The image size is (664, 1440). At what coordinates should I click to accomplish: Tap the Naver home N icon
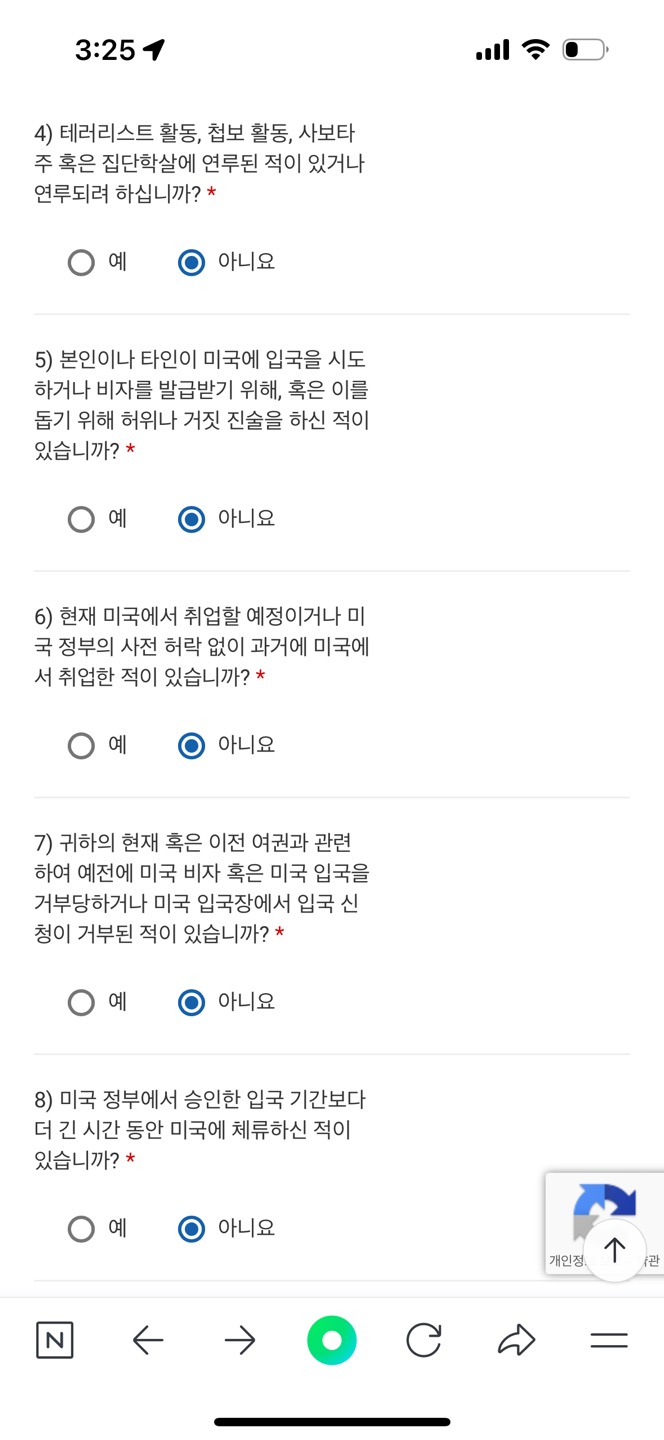click(x=55, y=1340)
